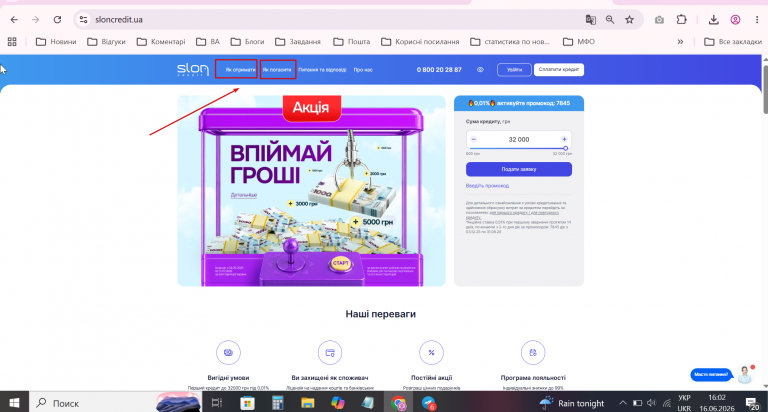Viewport: 768px width, 412px height.
Task: Open the 'Коментарі' bookmarks folder
Action: (x=161, y=42)
